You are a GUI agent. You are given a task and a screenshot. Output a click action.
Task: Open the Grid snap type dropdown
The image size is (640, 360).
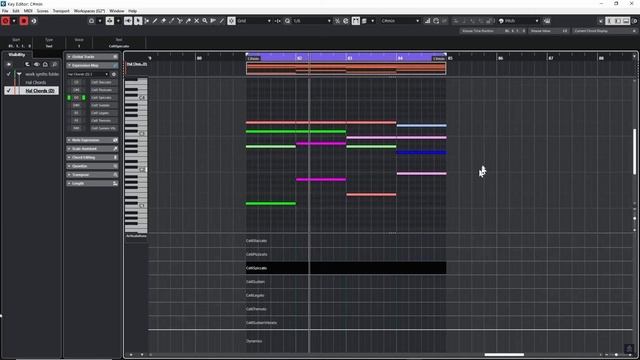click(x=254, y=21)
